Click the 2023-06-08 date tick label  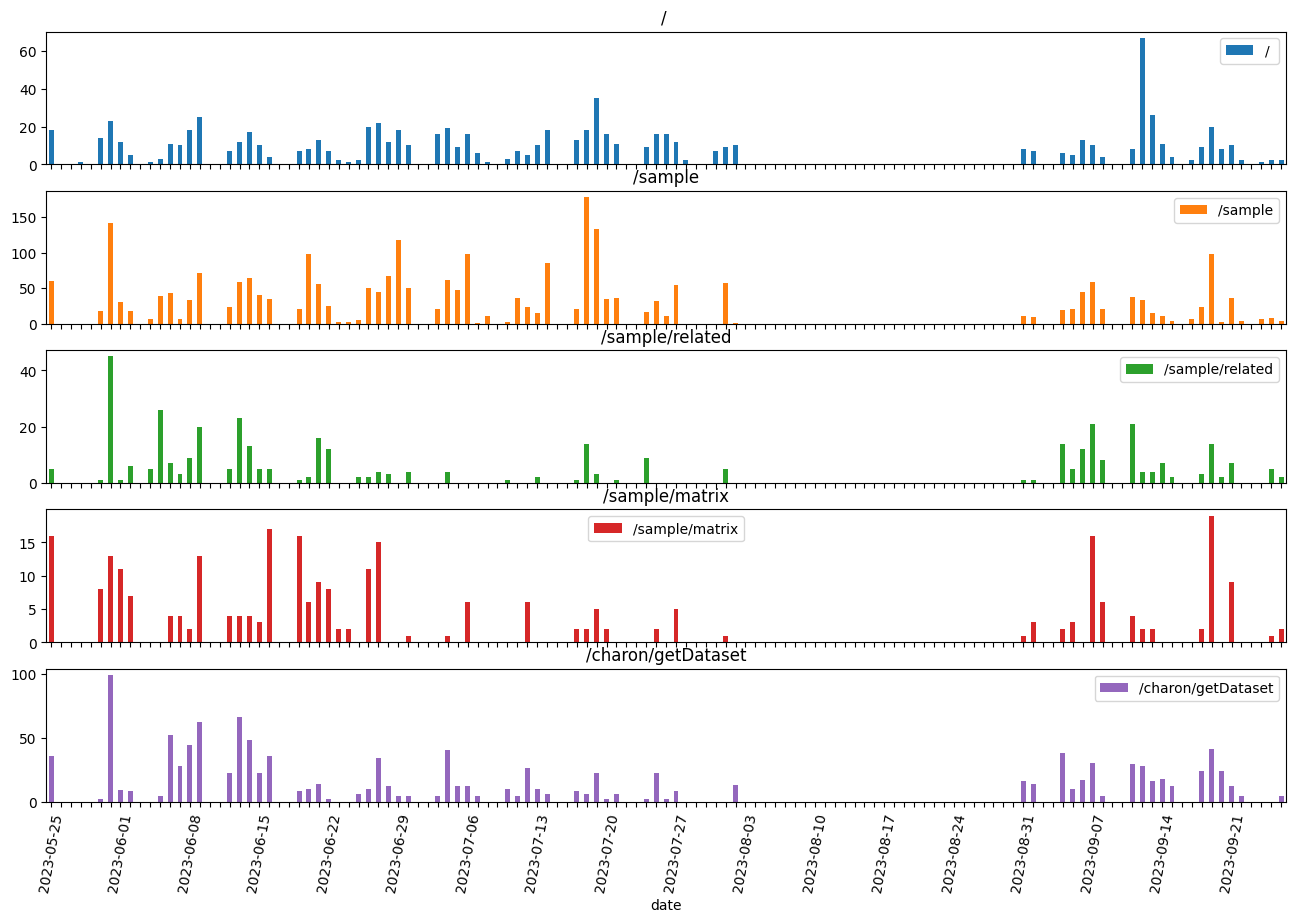190,854
